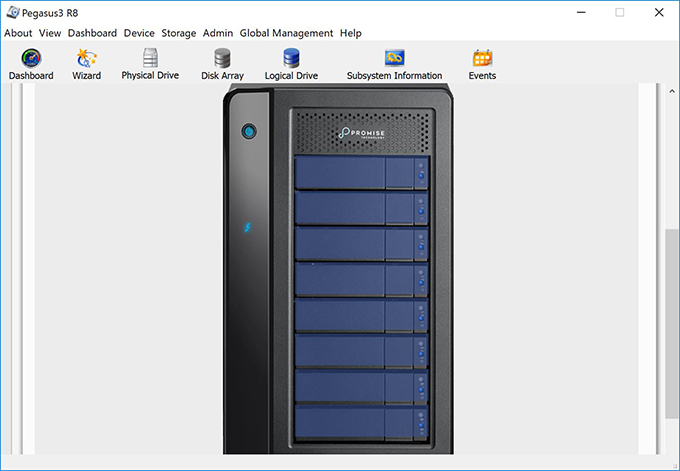The height and width of the screenshot is (471, 680).
Task: Open the Dashboard toolbar icon
Action: click(x=31, y=65)
